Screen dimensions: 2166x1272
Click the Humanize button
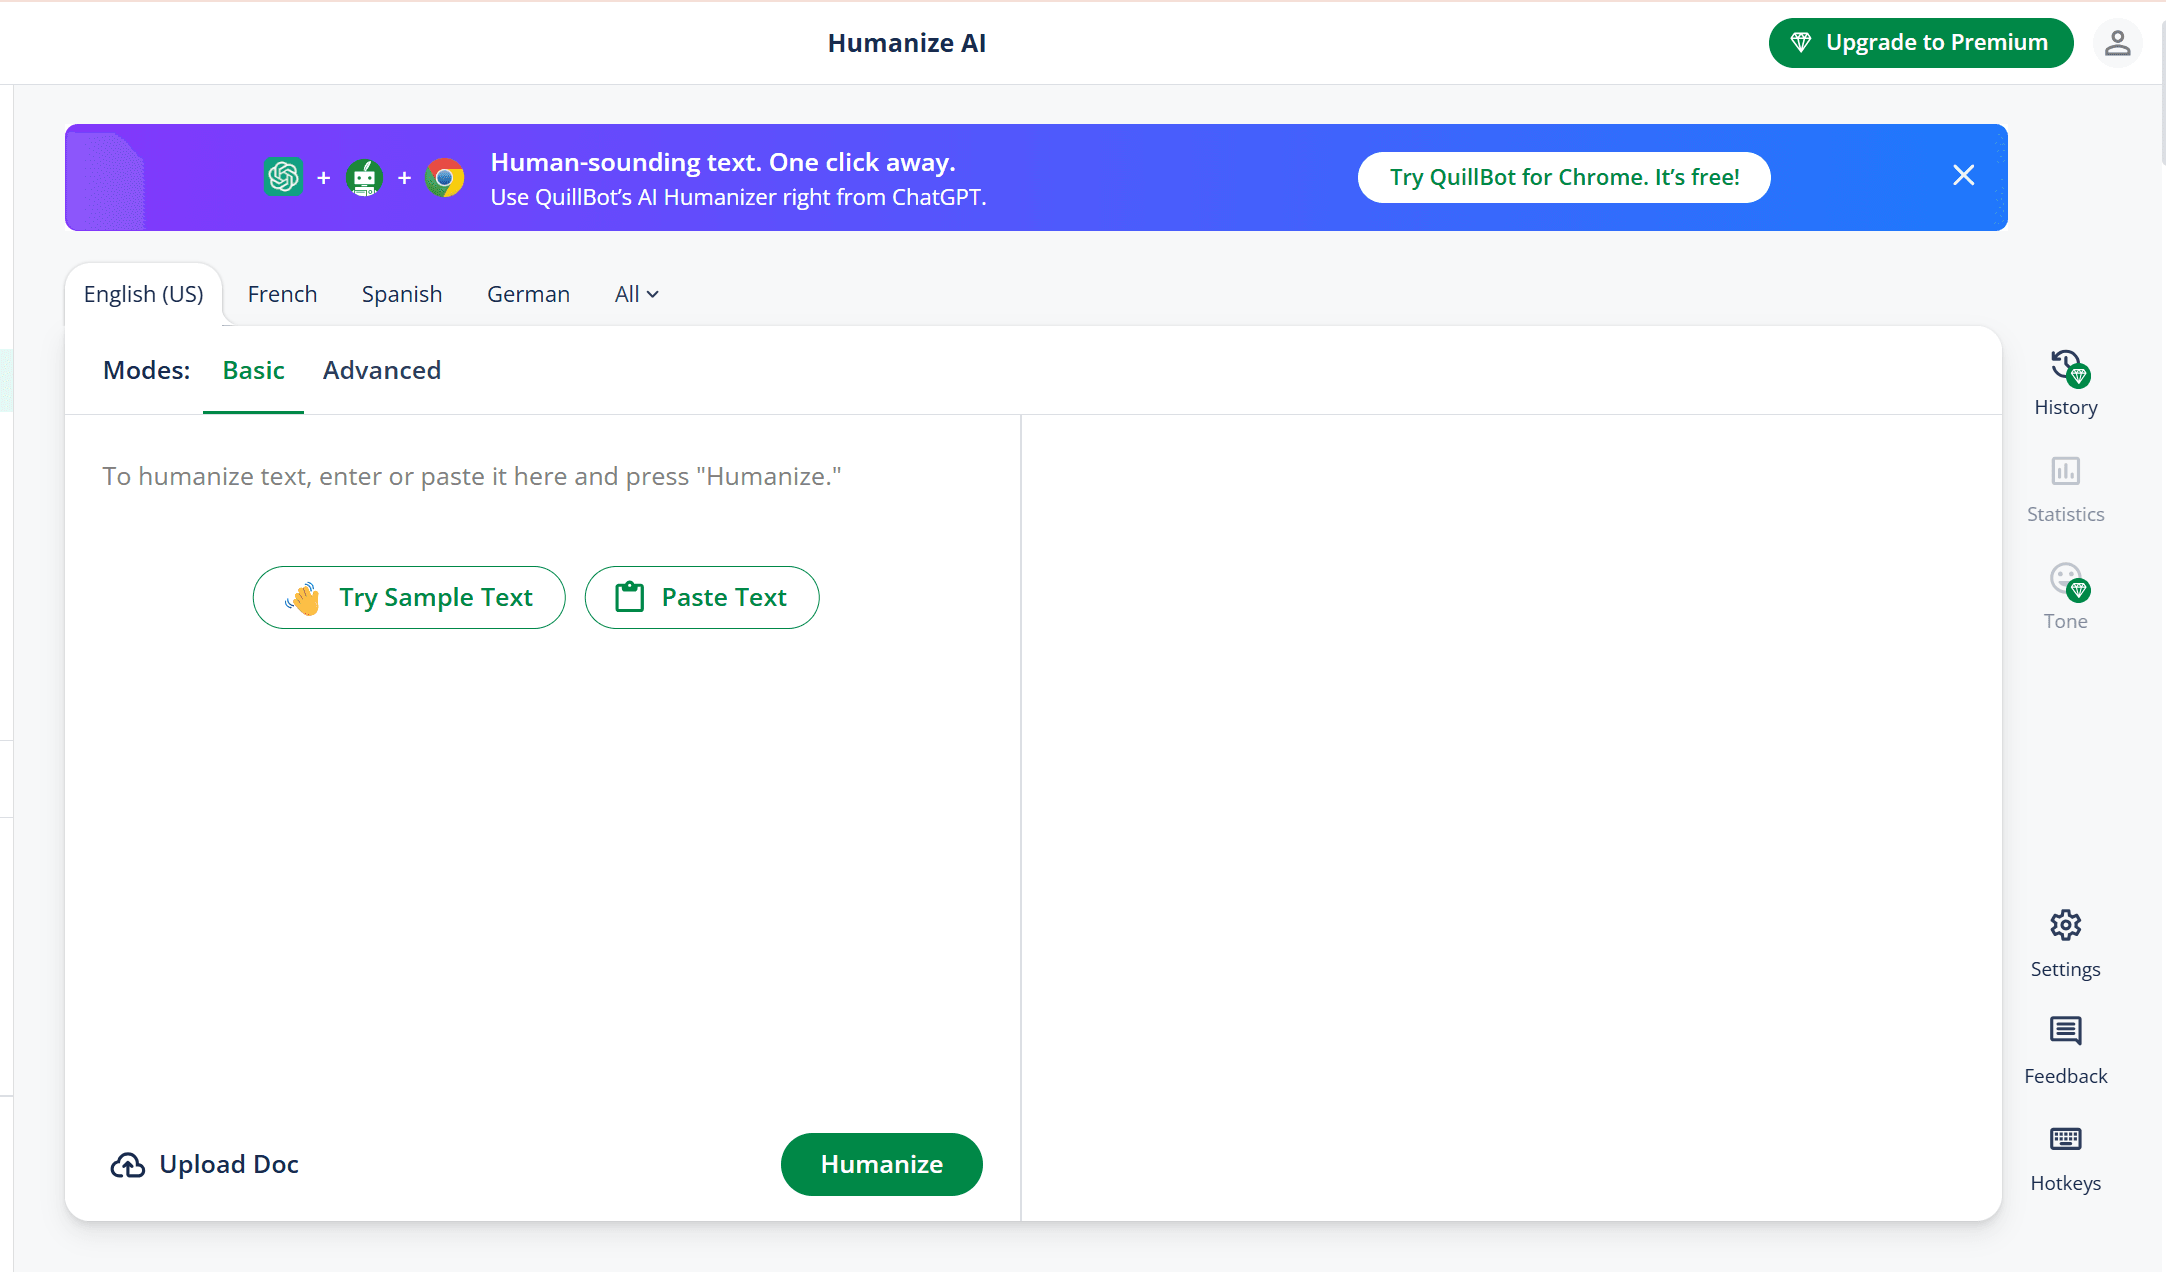tap(881, 1164)
